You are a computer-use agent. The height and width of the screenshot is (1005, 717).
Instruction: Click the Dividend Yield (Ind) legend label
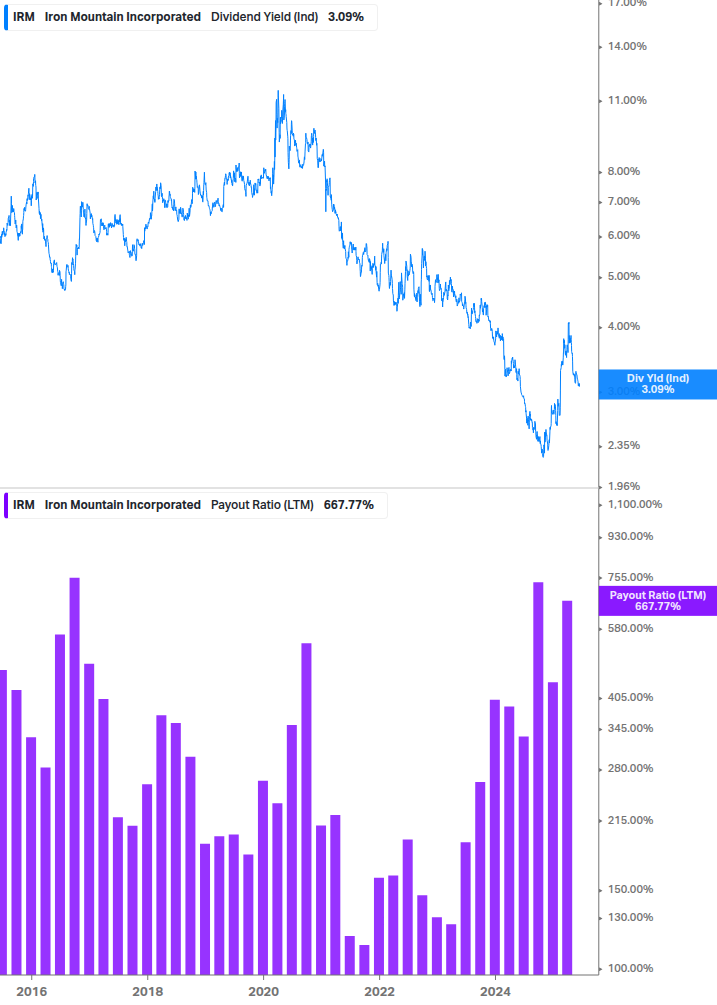pos(264,17)
